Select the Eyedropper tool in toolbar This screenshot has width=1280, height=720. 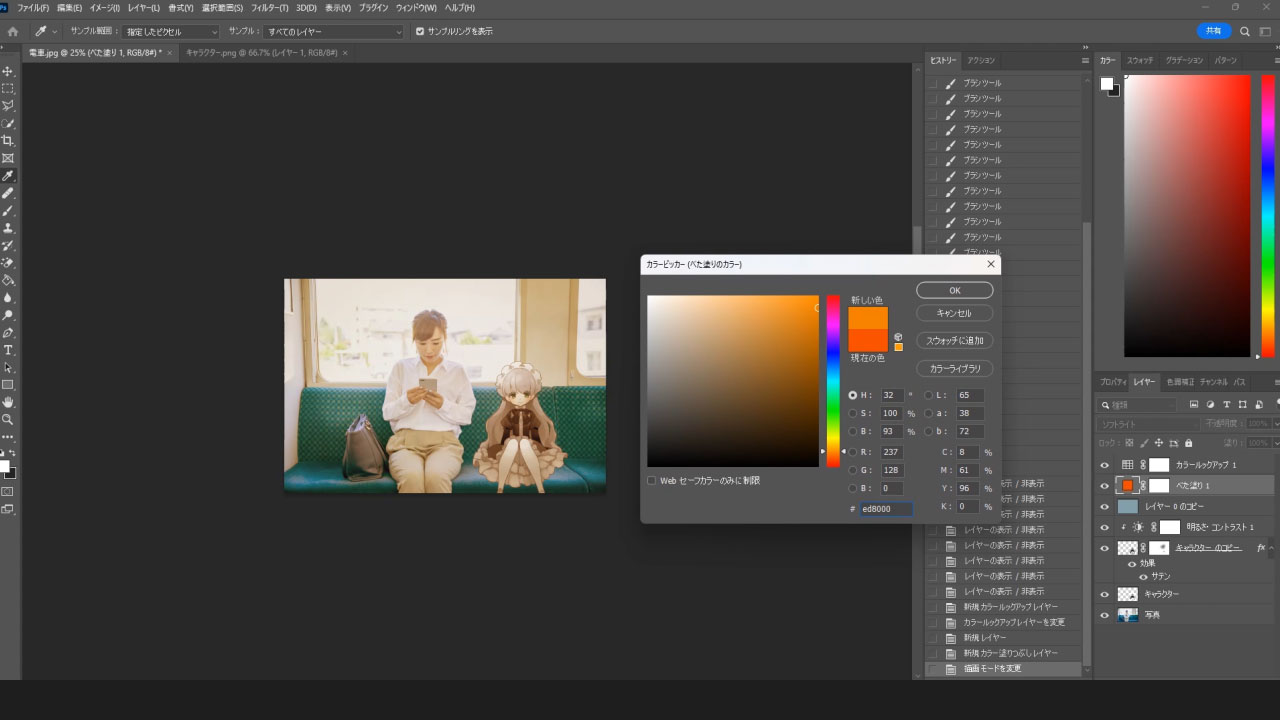click(8, 175)
